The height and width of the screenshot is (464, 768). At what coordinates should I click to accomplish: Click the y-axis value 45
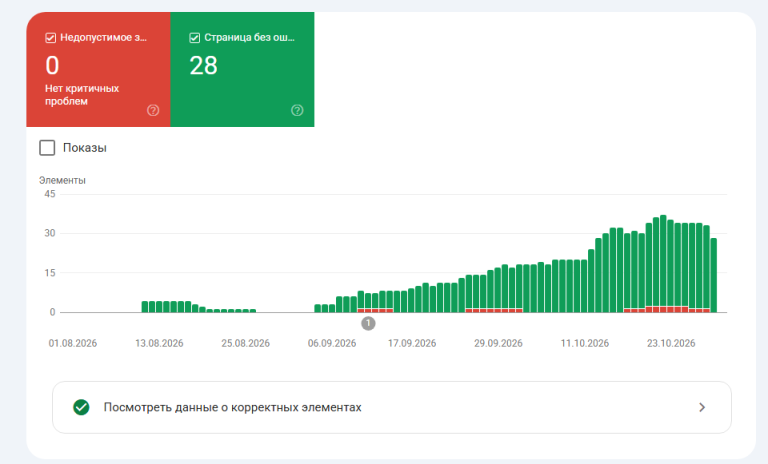point(50,194)
